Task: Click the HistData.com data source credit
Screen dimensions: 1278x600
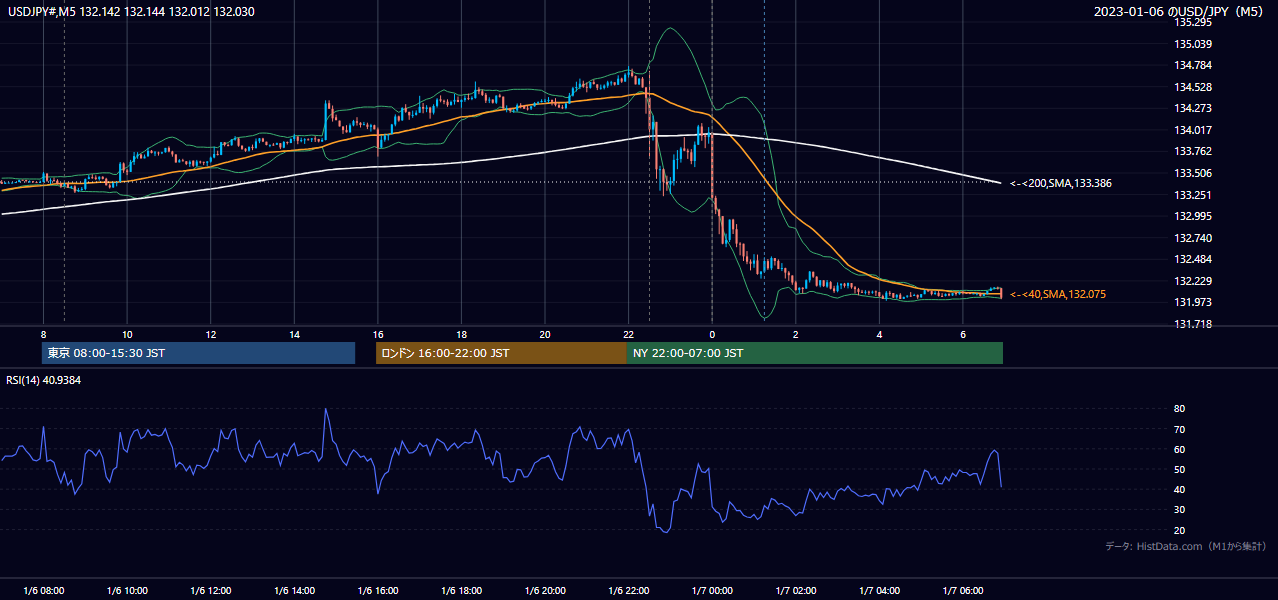Action: pos(1186,546)
